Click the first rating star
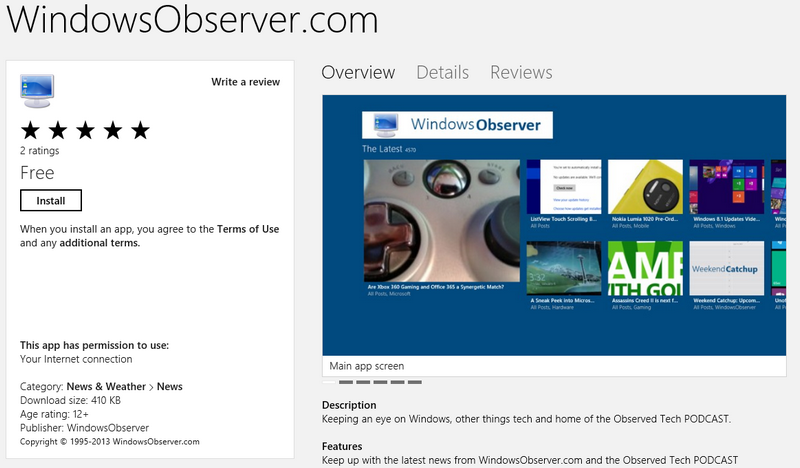The height and width of the screenshot is (468, 800). [31, 130]
